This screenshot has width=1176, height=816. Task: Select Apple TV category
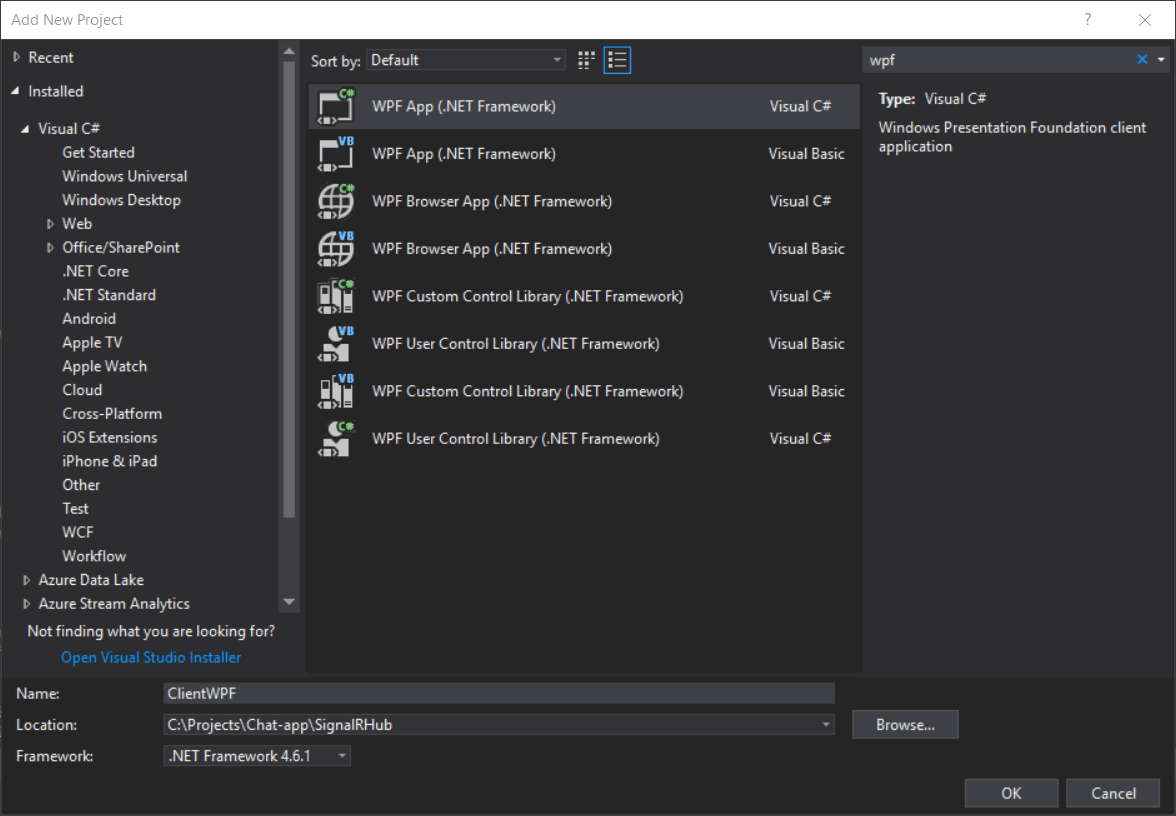[x=92, y=343]
